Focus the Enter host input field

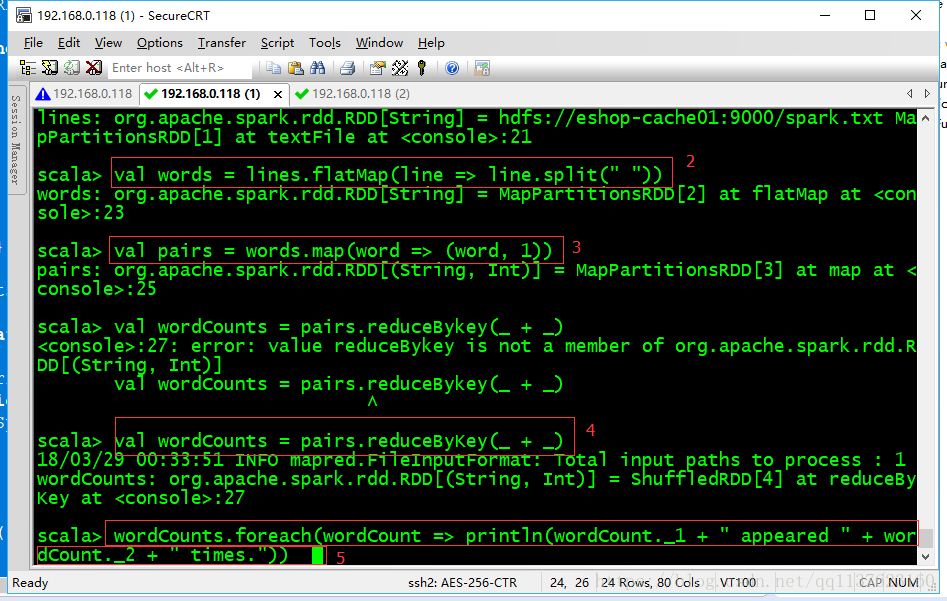[179, 68]
